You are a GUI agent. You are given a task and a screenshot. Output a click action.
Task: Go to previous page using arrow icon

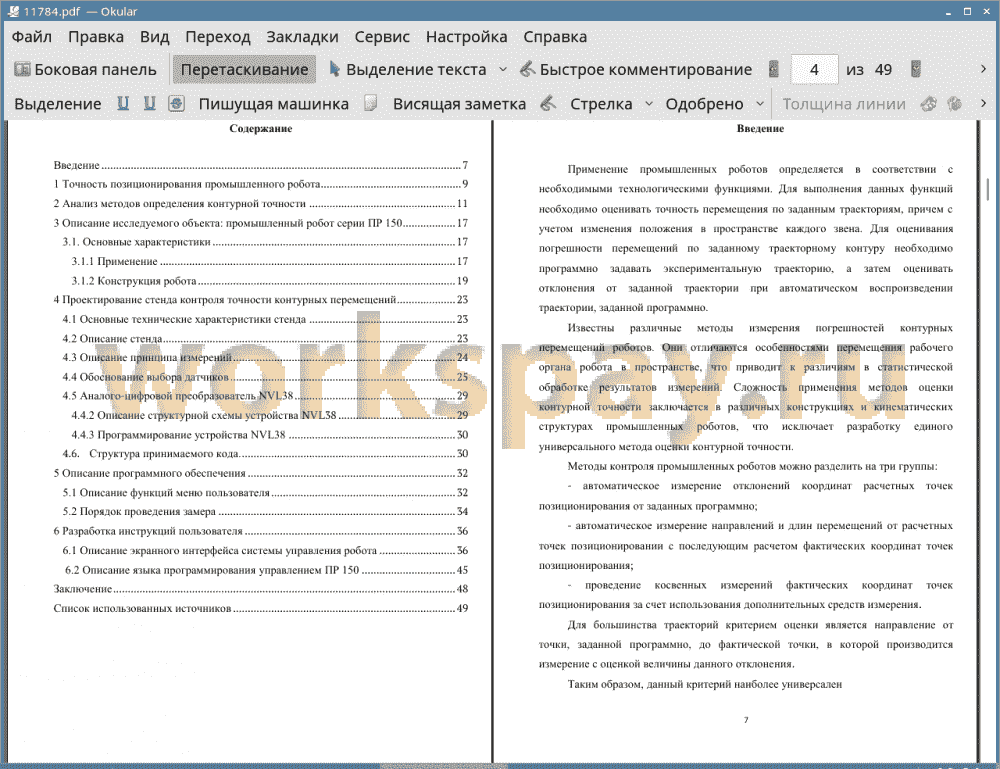774,69
